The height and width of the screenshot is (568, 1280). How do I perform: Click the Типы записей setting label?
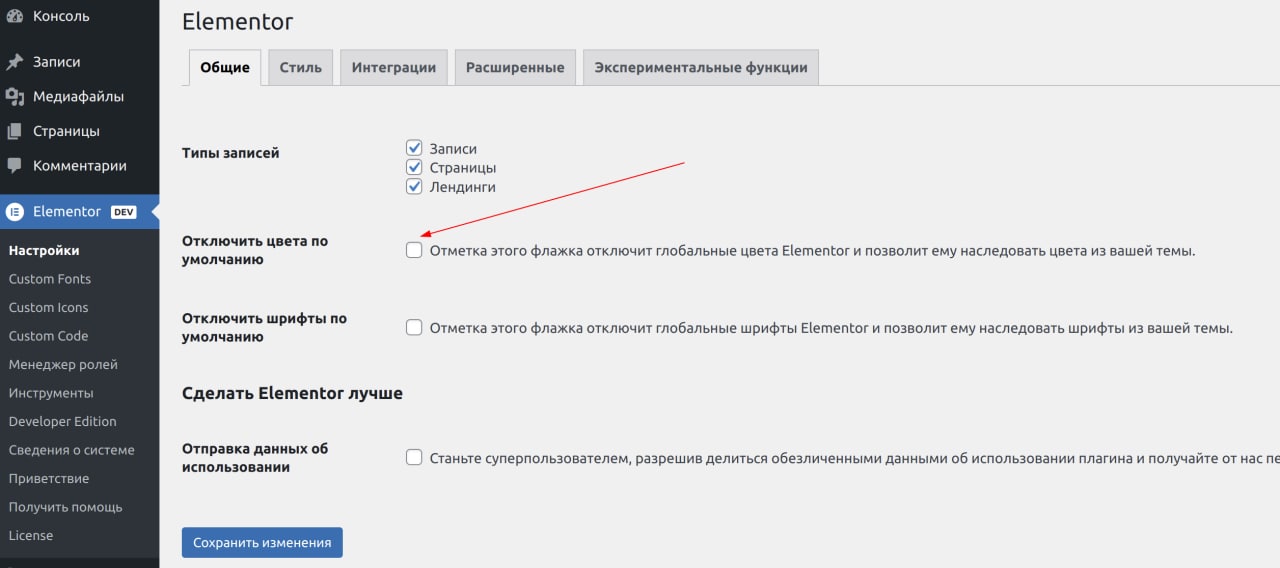[231, 153]
